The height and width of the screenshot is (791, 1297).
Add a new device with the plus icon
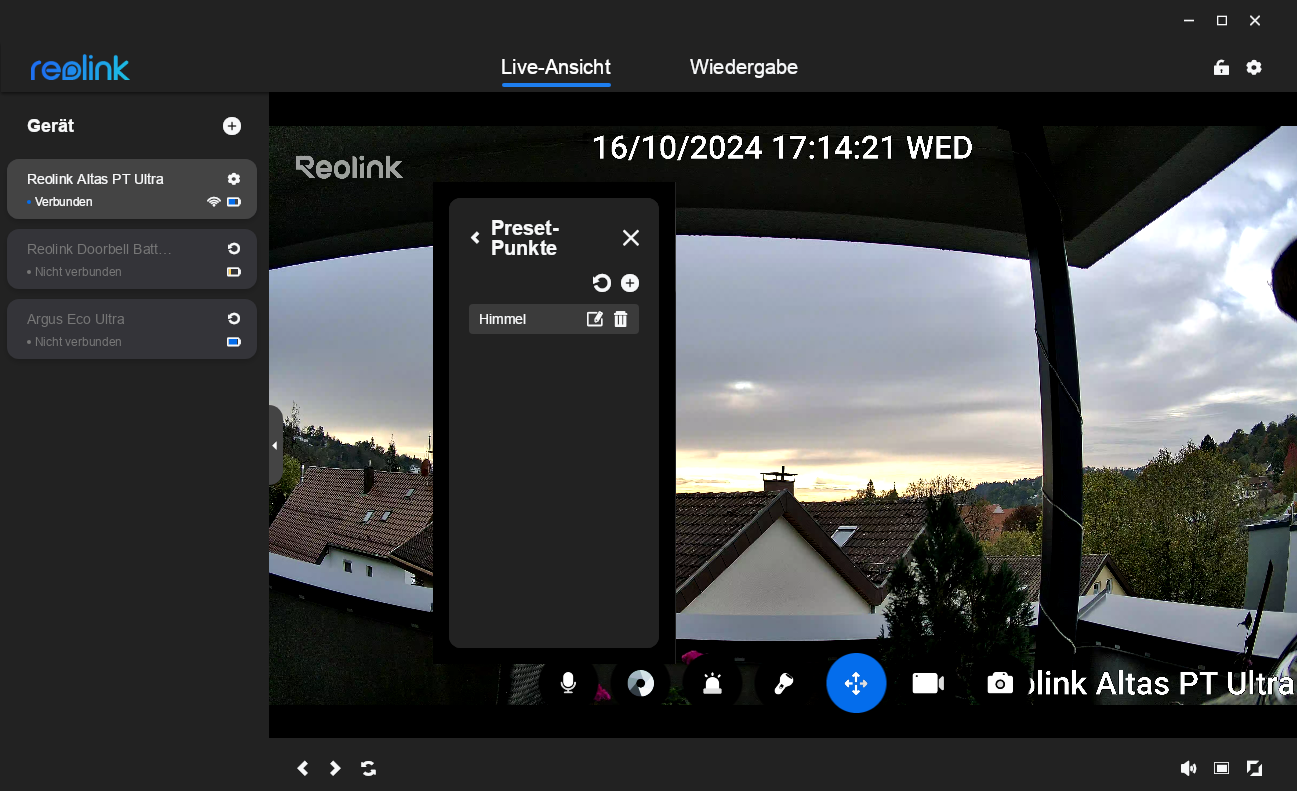point(232,126)
